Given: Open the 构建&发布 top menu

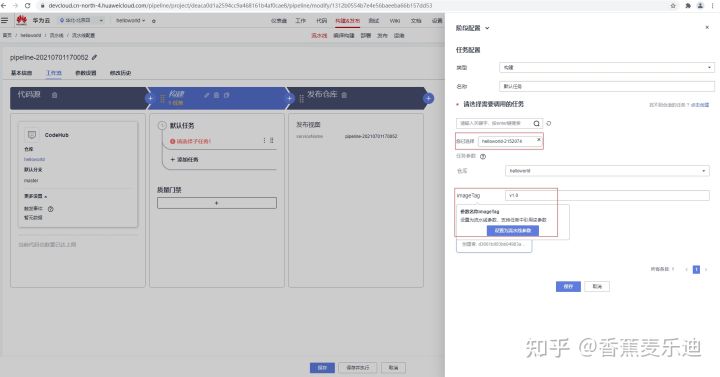Looking at the screenshot, I should coord(348,21).
